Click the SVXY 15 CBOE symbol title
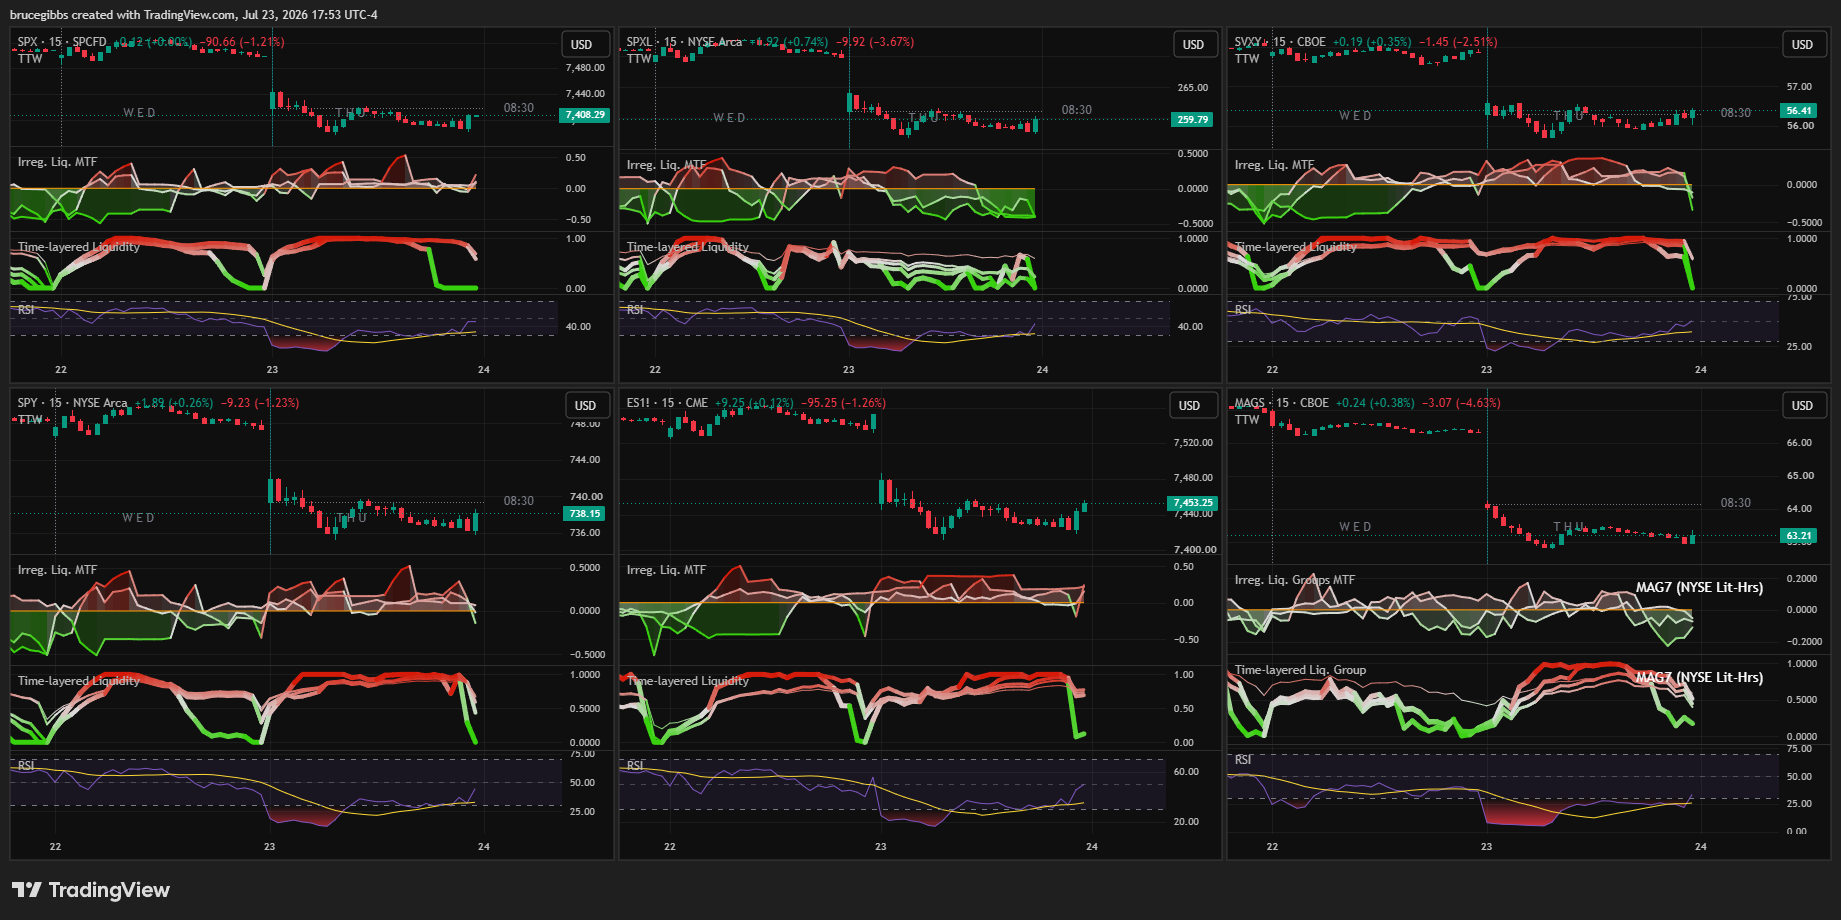The image size is (1841, 920). click(x=1280, y=42)
